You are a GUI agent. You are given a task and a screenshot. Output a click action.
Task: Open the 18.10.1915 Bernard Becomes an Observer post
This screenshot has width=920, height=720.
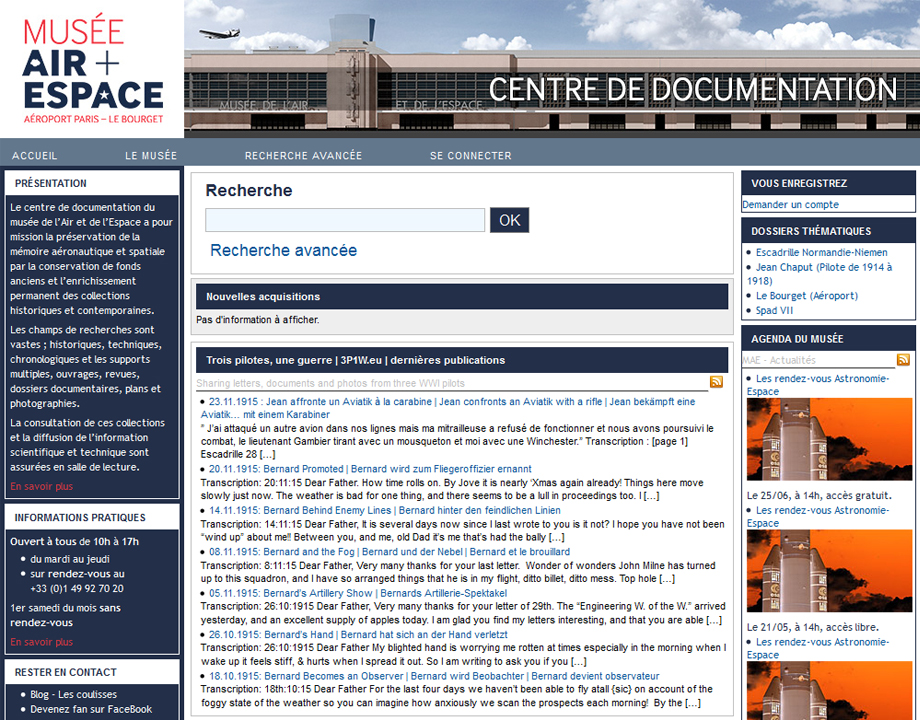434,676
